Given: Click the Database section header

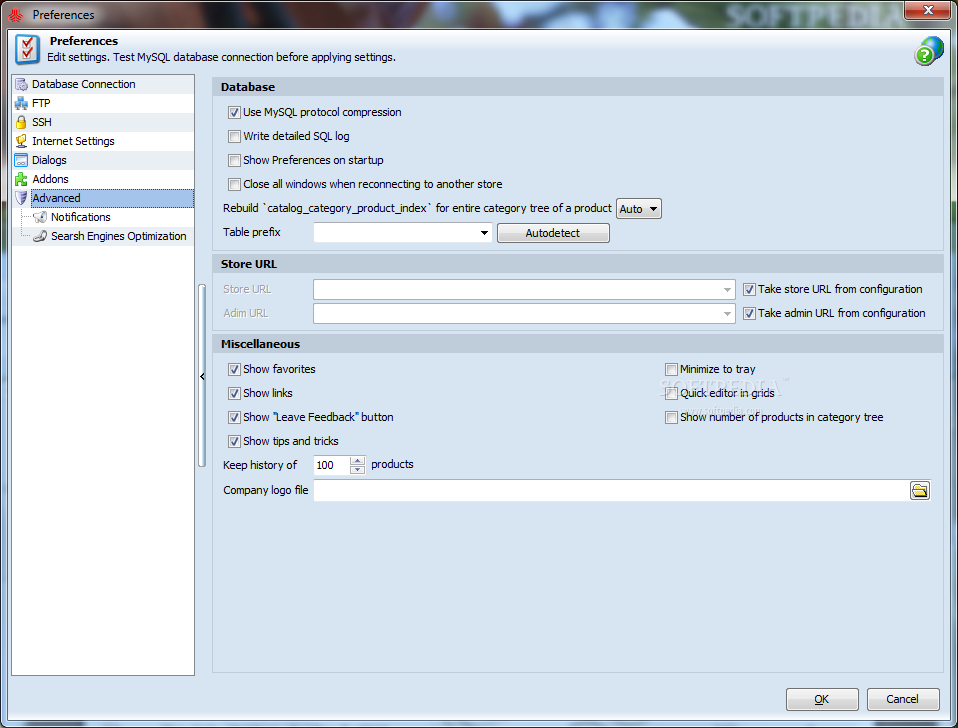Looking at the screenshot, I should [x=577, y=87].
